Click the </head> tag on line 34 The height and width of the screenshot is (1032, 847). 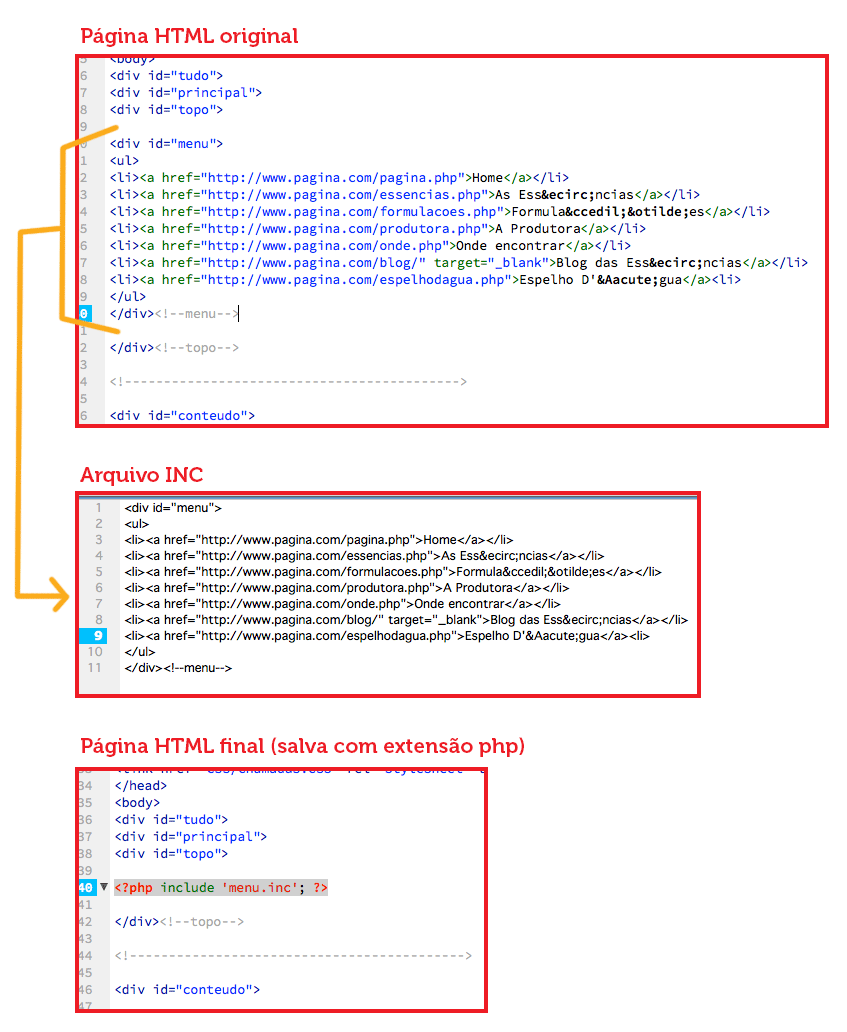point(141,786)
